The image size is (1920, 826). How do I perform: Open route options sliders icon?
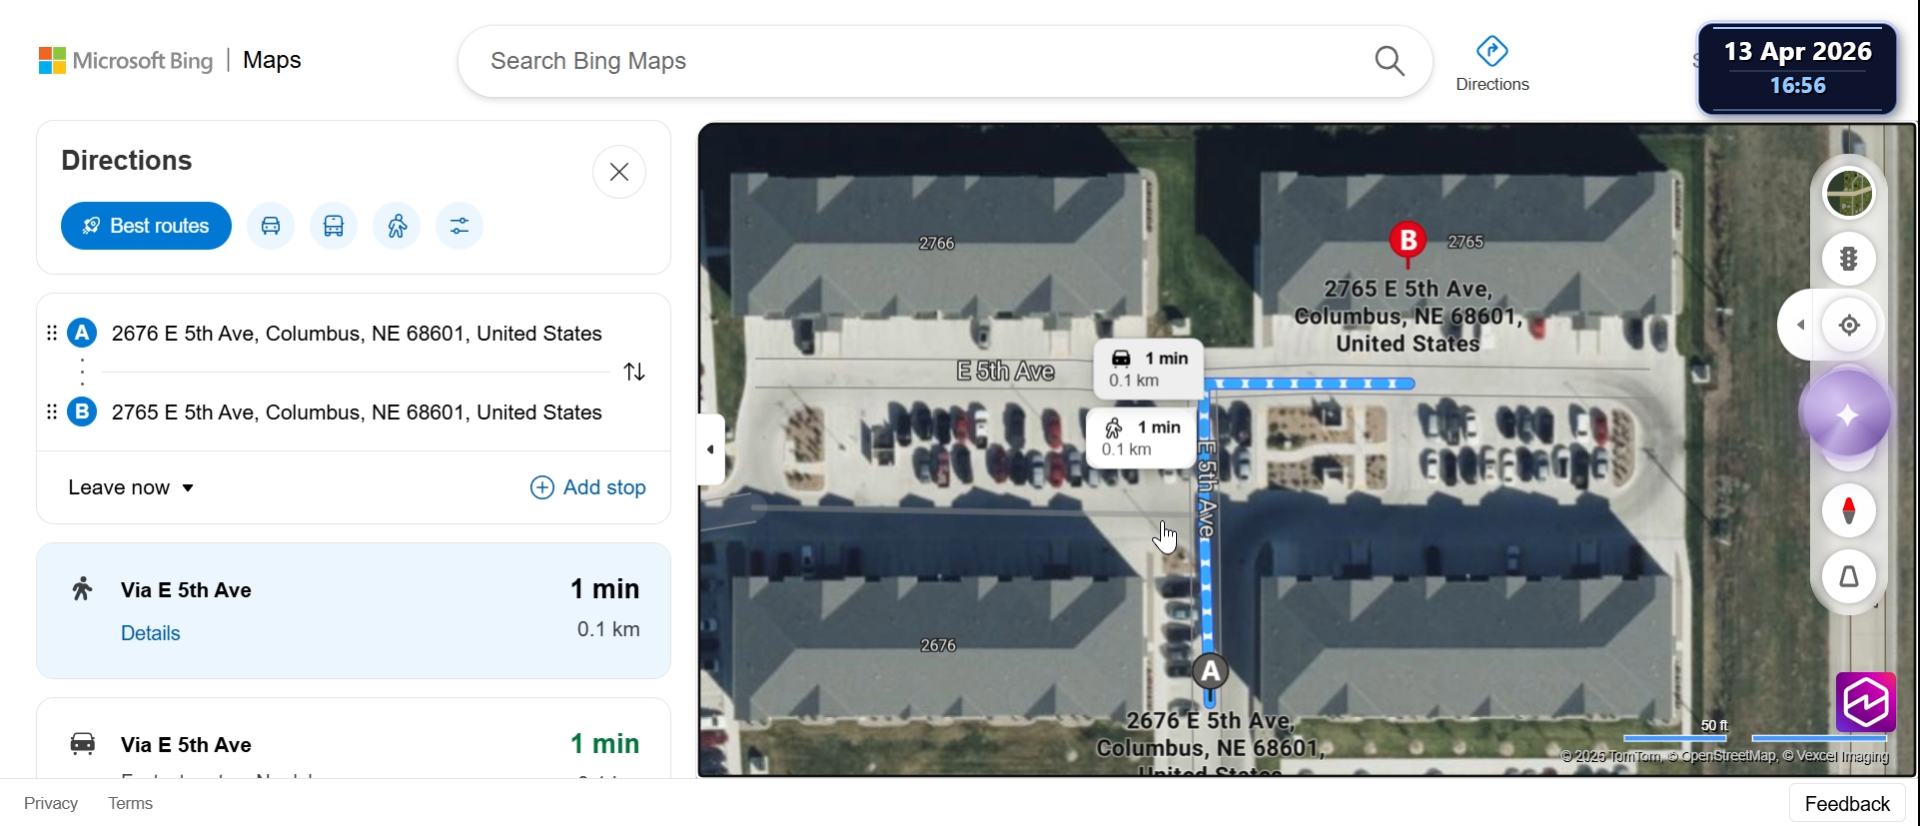(460, 226)
